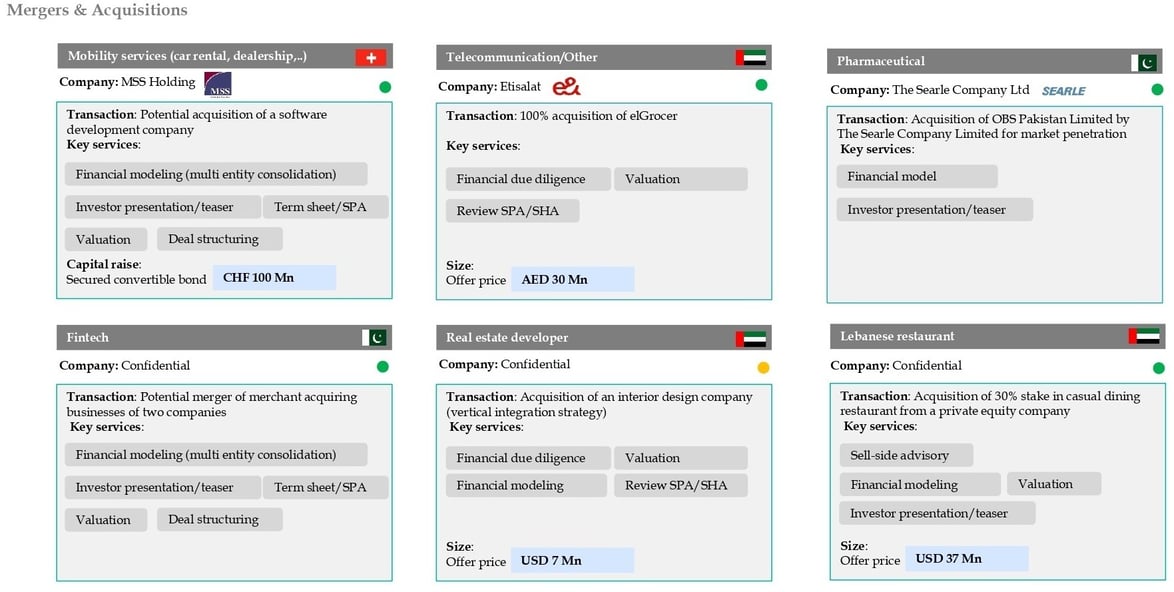Image resolution: width=1174 pixels, height=592 pixels.
Task: Click the 'Company: The Searle Company Ltd' text
Action: (930, 90)
